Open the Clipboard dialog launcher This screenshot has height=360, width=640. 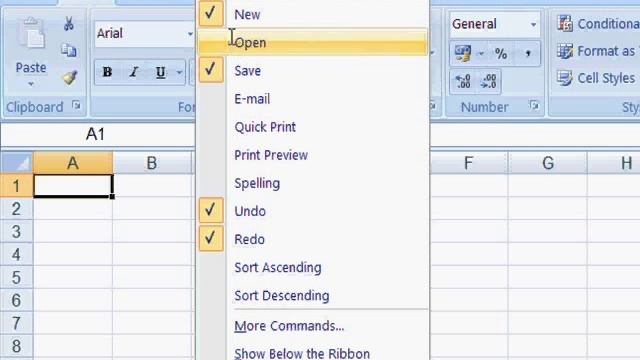76,106
